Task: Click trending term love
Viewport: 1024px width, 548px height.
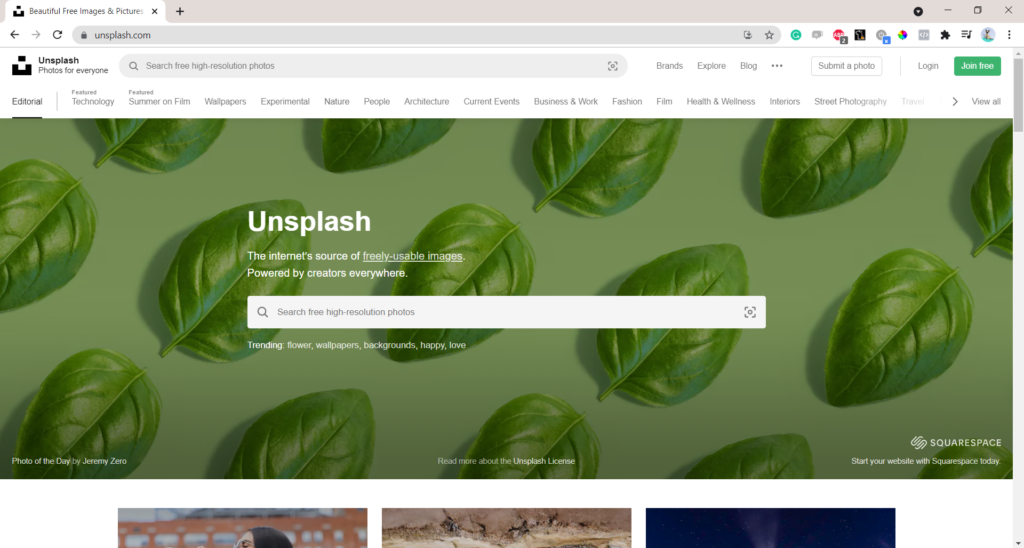Action: click(x=457, y=345)
